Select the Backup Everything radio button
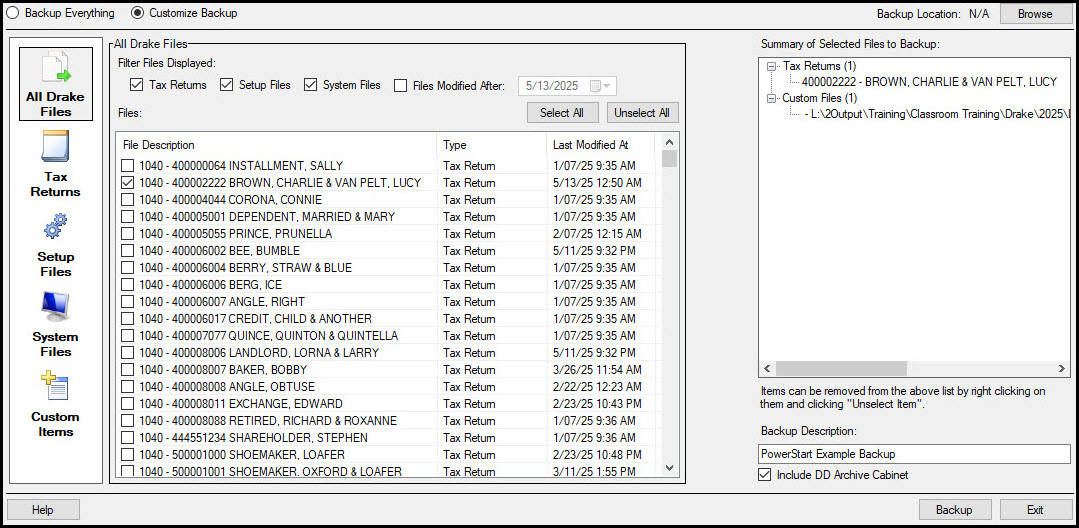 pos(12,13)
